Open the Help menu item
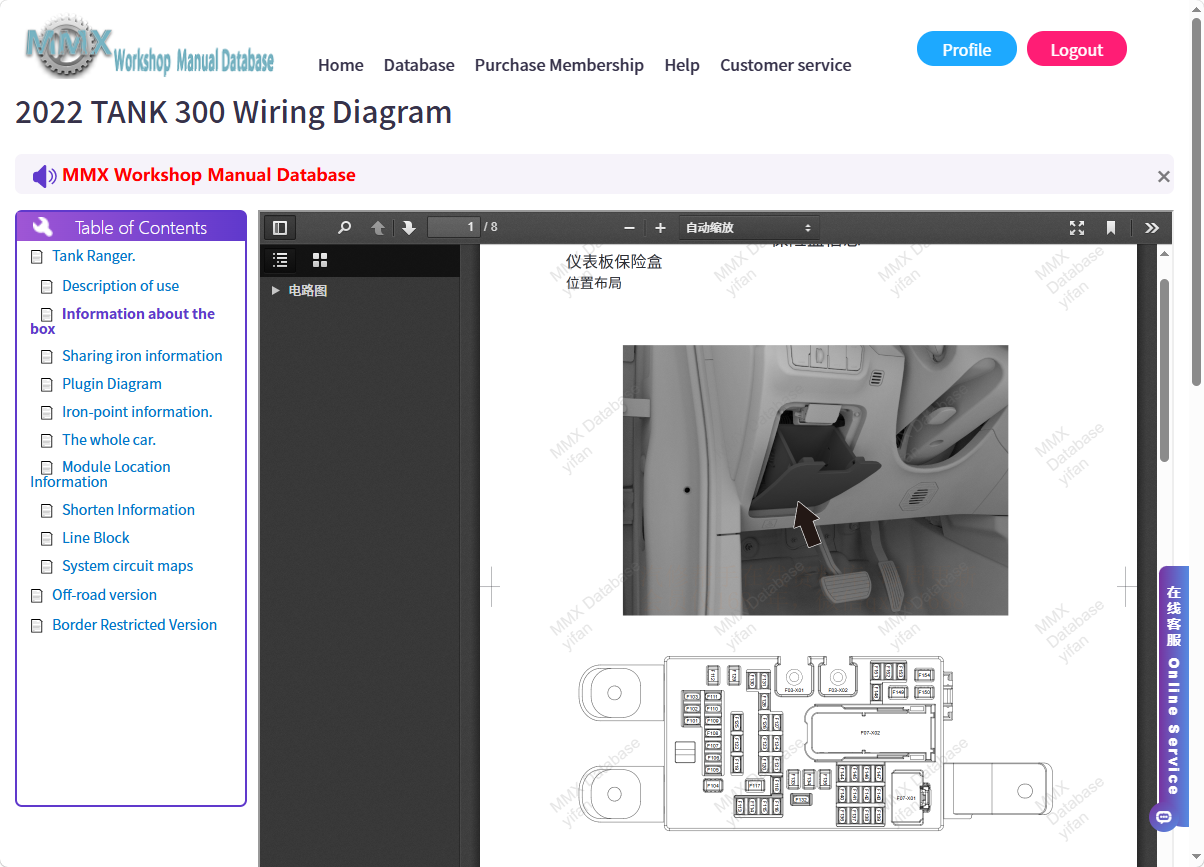1204x867 pixels. tap(682, 65)
